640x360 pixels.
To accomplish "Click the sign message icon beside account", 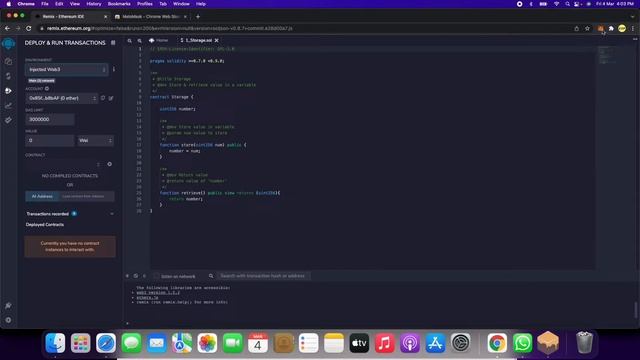I will 111,98.
